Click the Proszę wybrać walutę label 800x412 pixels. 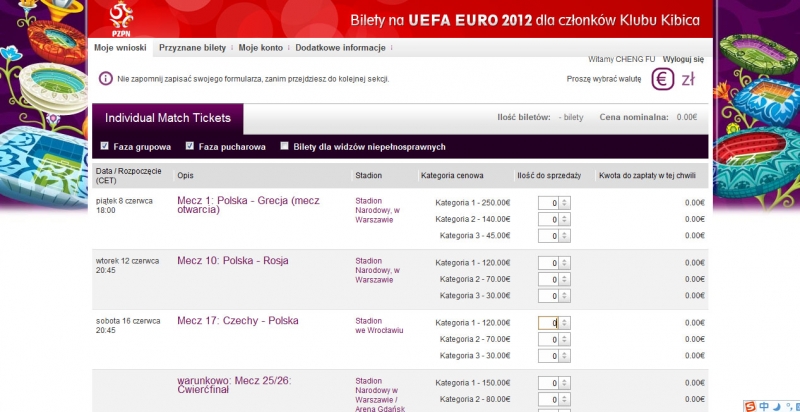click(604, 79)
